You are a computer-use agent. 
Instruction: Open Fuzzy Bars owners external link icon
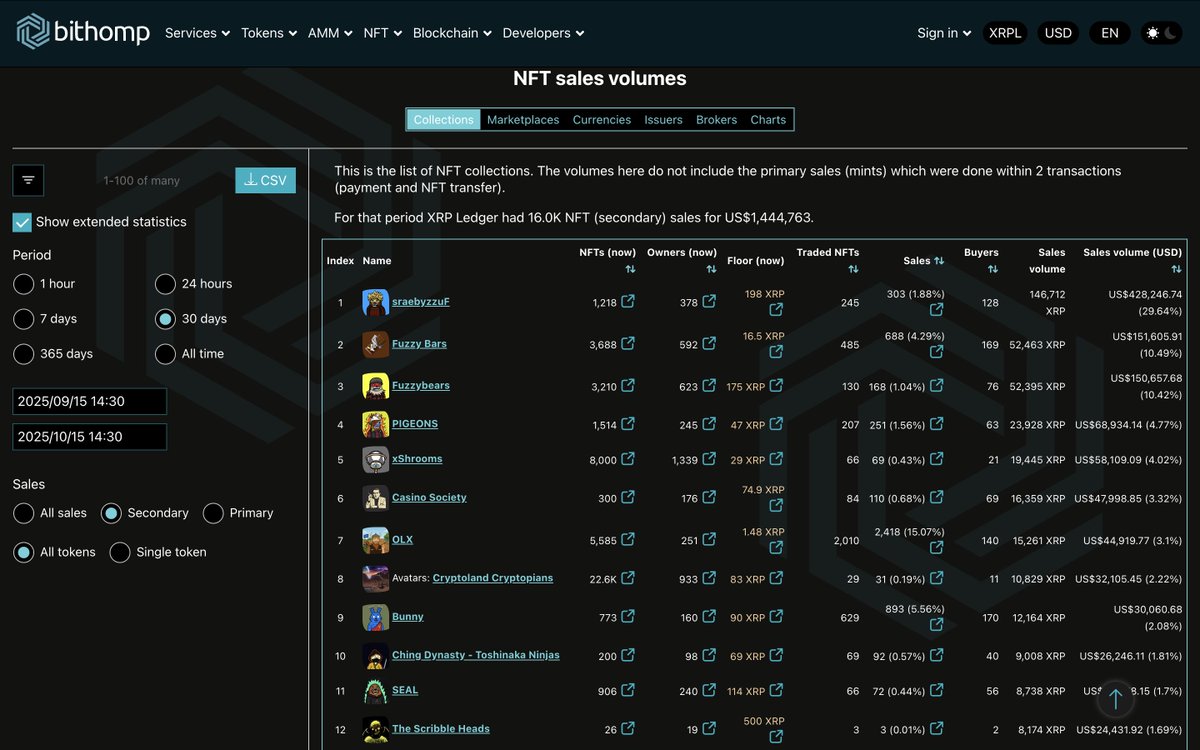tap(709, 343)
